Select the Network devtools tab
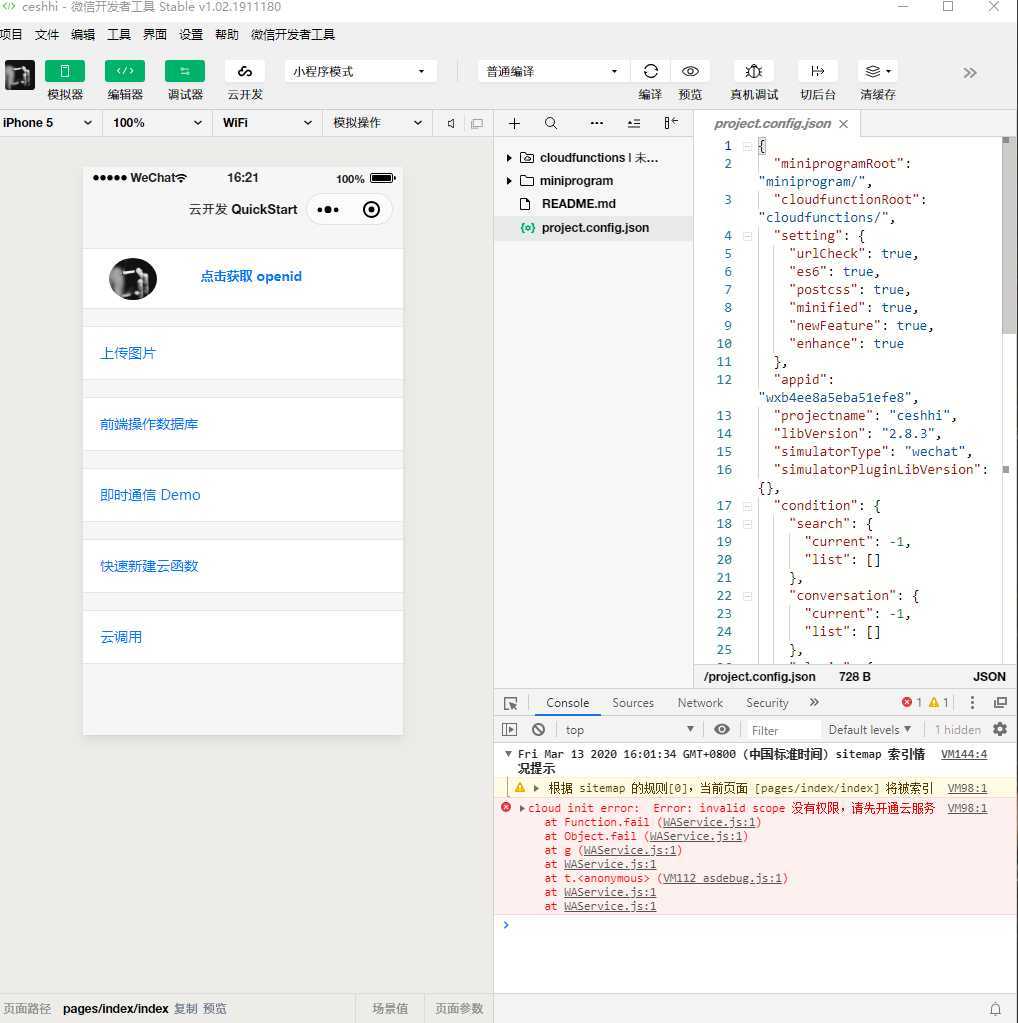This screenshot has height=1023, width=1018. tap(700, 703)
